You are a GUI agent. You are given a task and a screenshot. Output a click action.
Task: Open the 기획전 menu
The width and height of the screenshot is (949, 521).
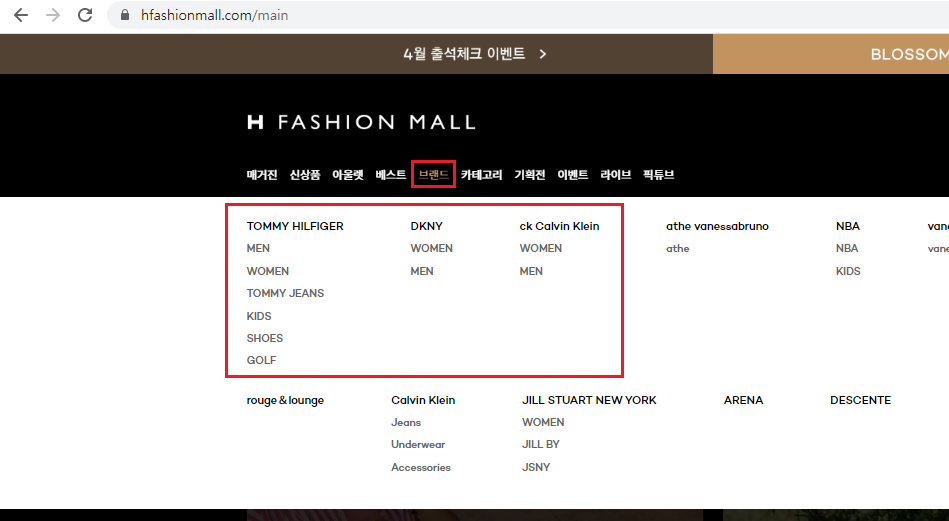click(530, 175)
